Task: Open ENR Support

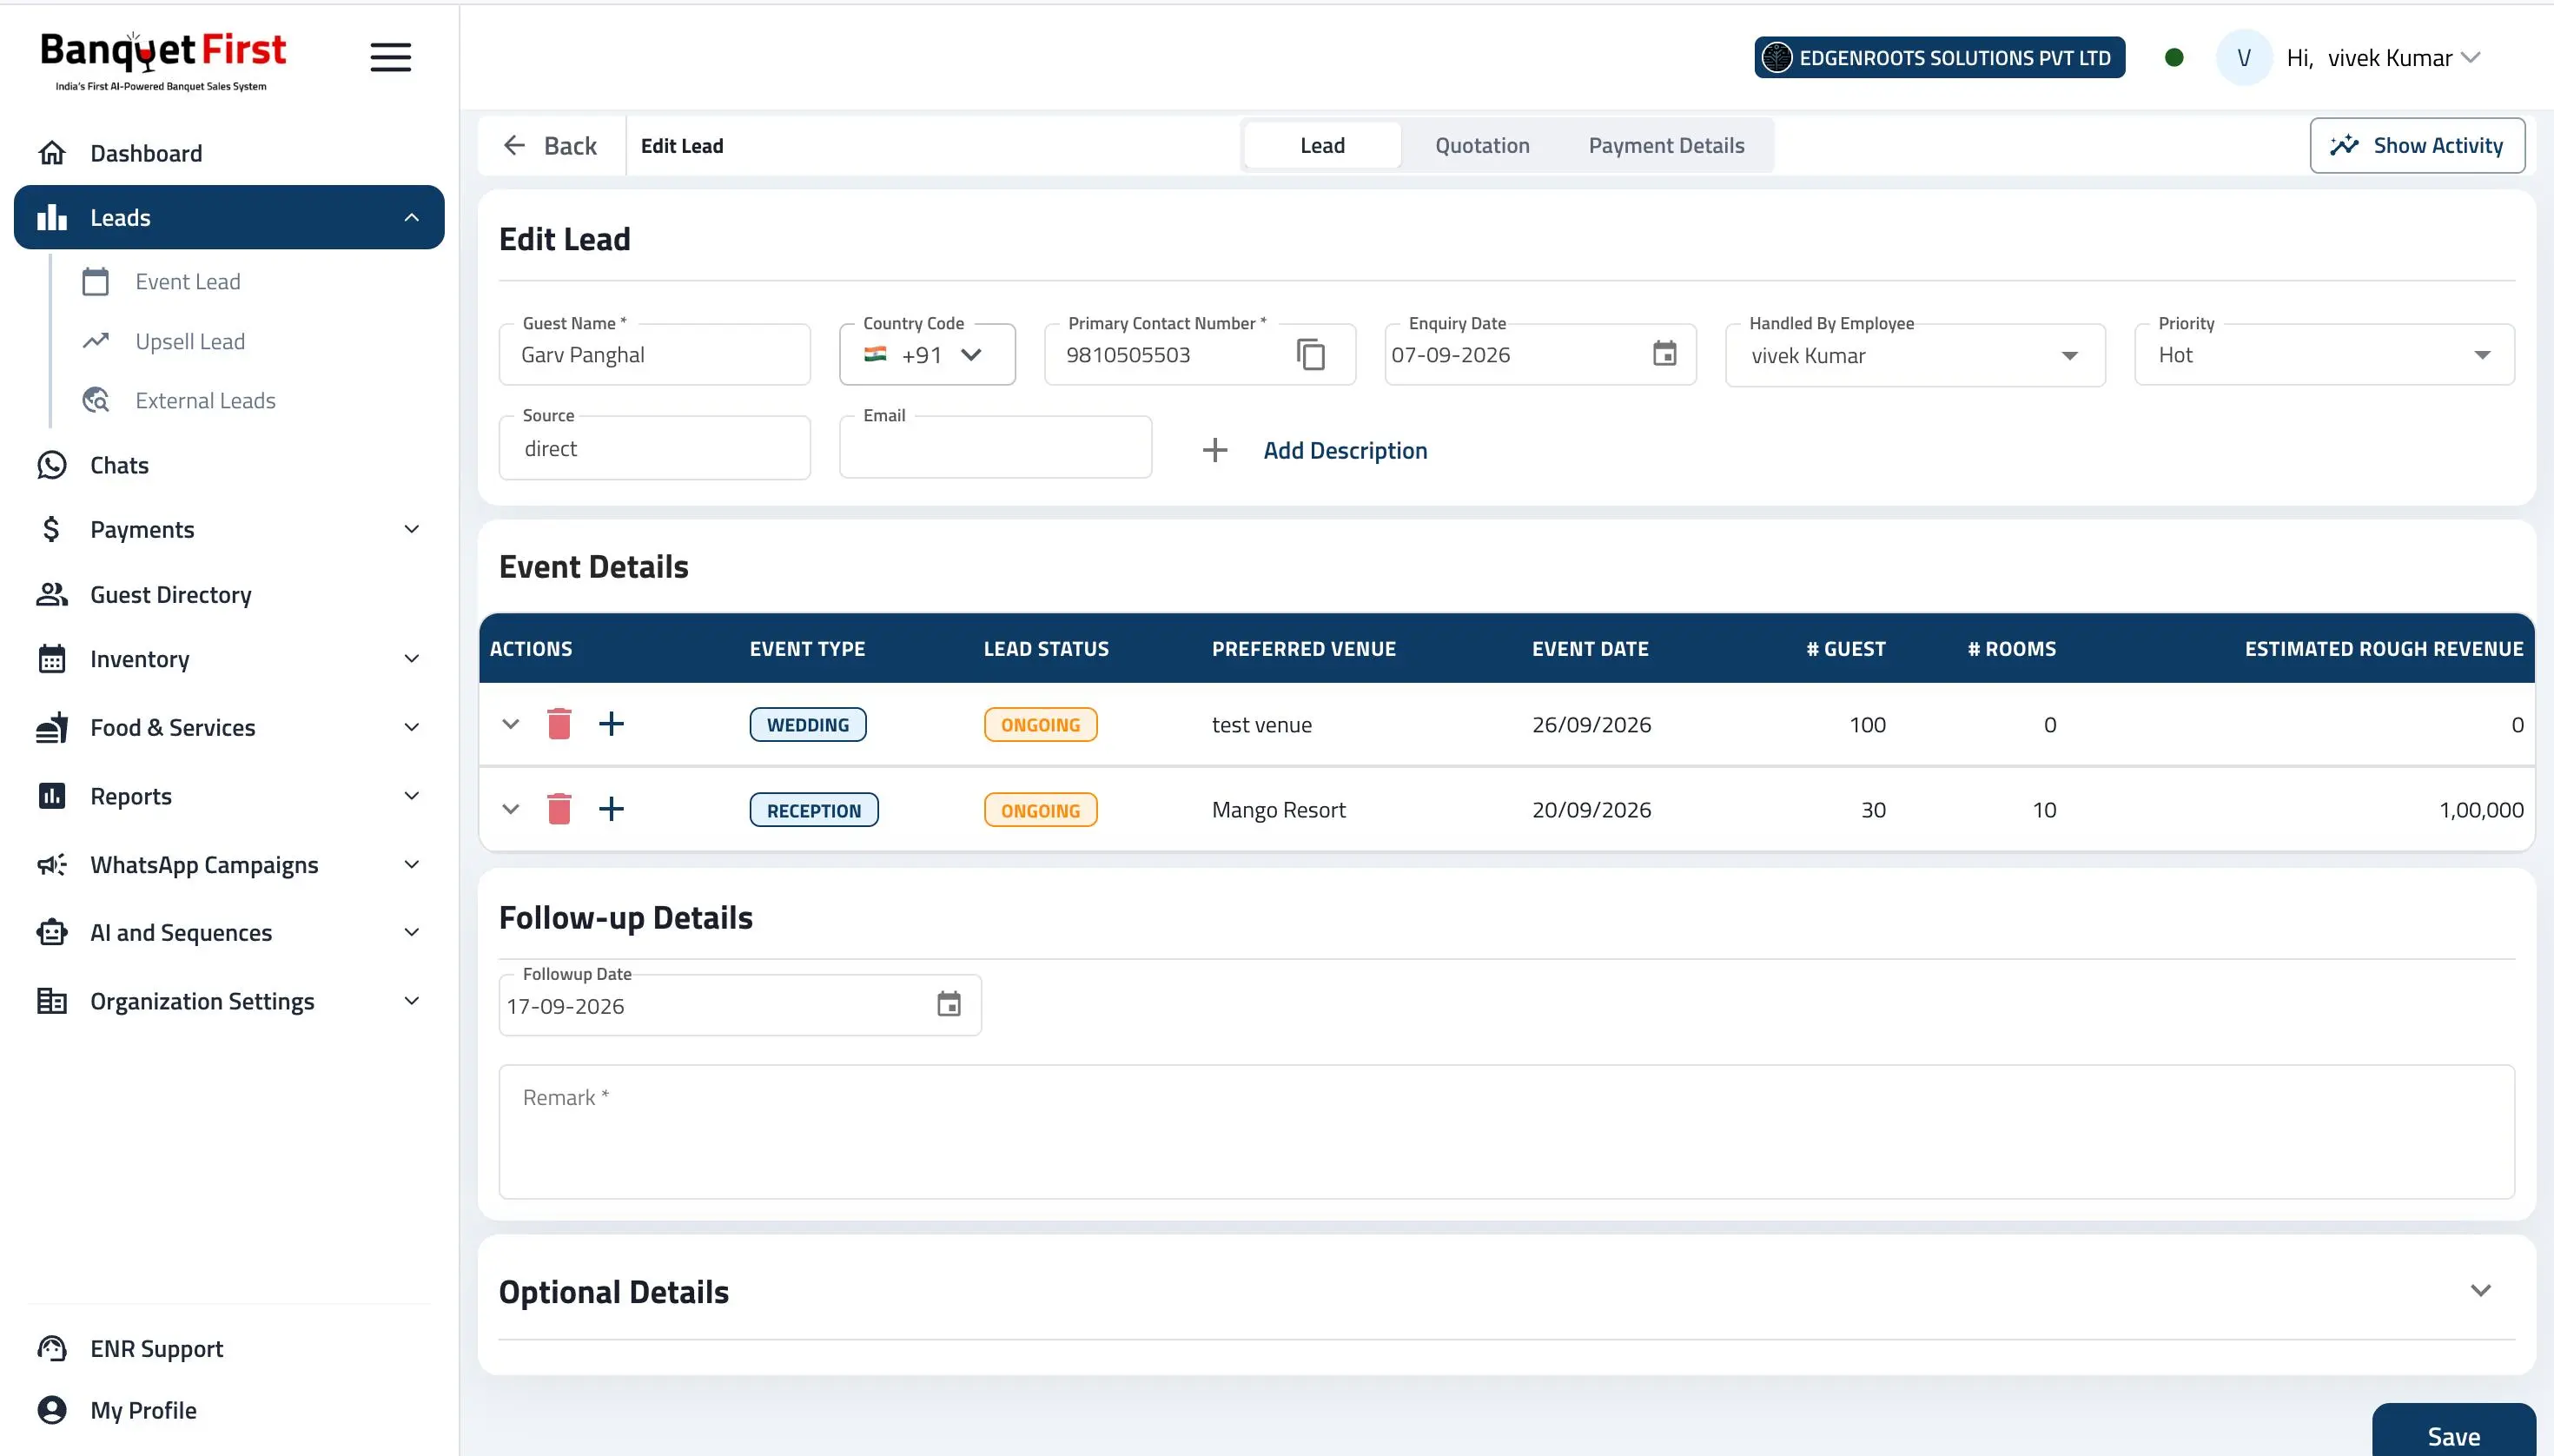Action: tap(229, 1348)
